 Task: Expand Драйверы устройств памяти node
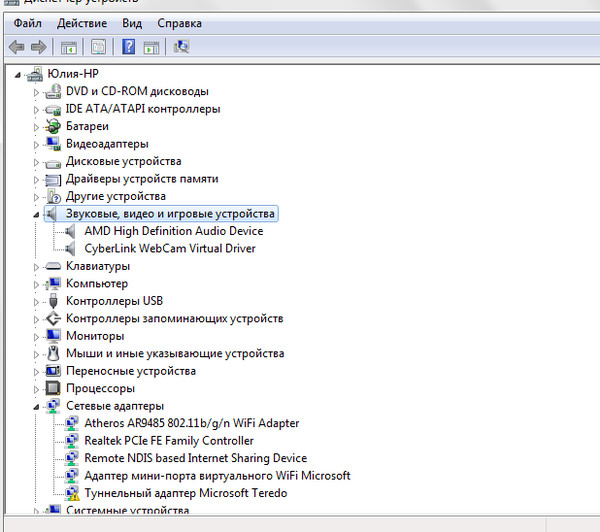click(x=36, y=180)
